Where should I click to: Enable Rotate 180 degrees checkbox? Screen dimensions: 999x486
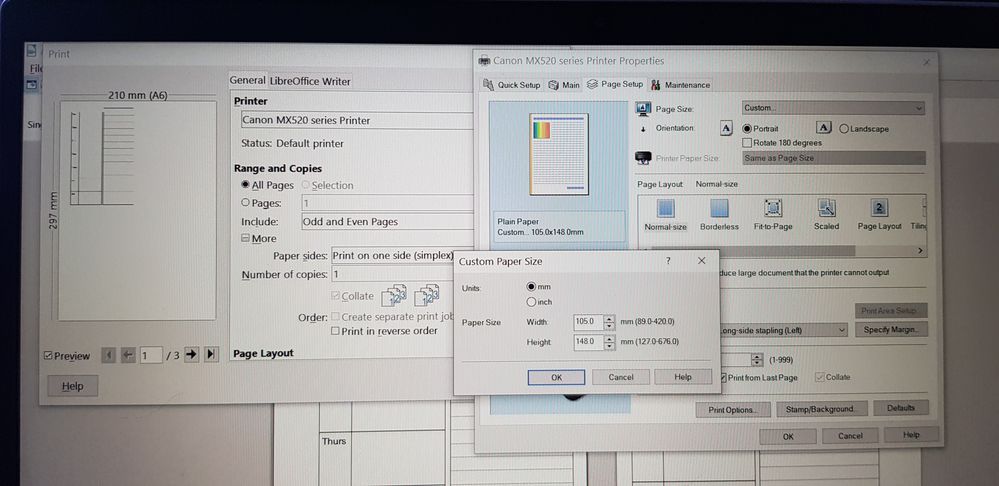pos(748,143)
